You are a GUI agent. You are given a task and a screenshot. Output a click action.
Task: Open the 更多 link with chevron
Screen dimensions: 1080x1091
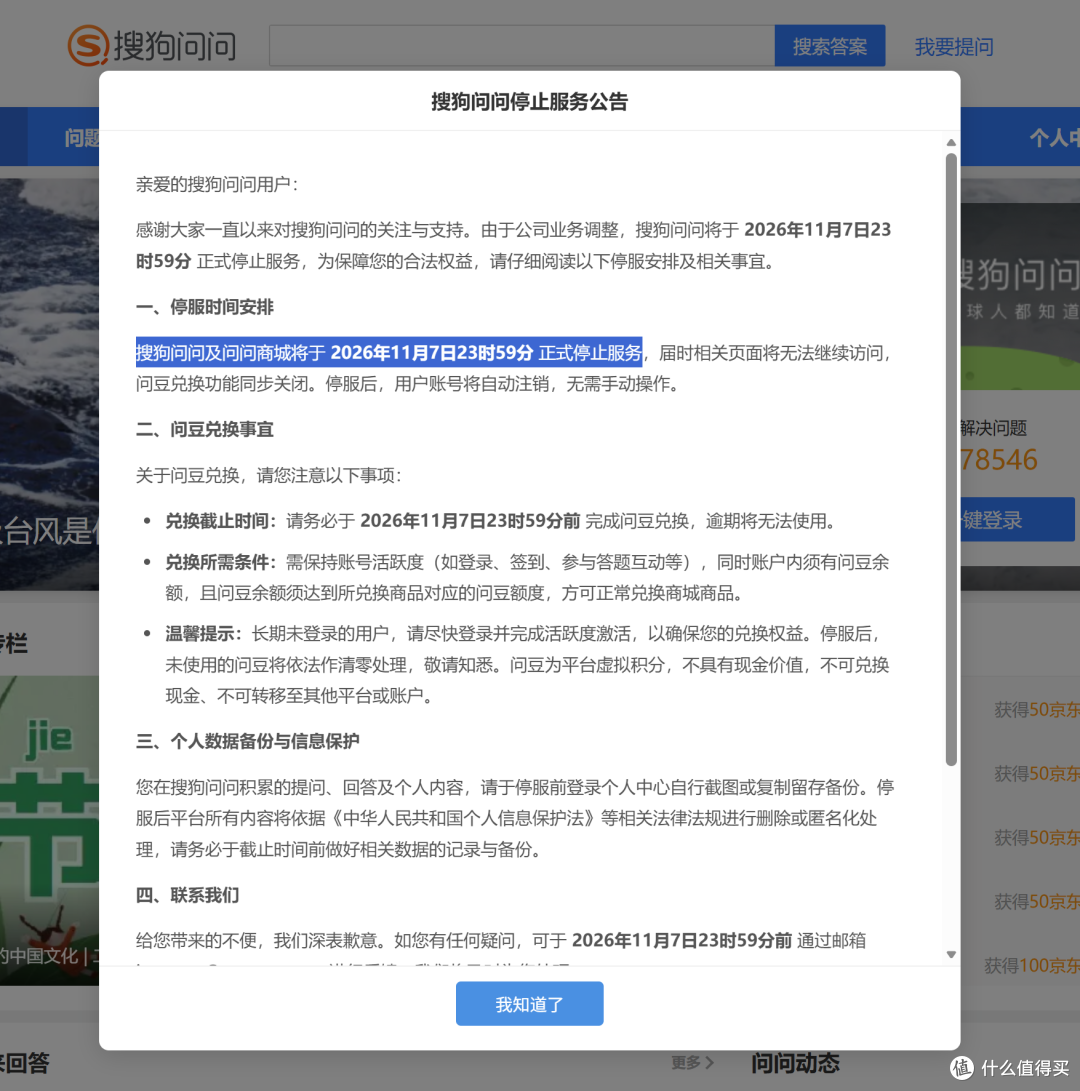click(692, 1062)
